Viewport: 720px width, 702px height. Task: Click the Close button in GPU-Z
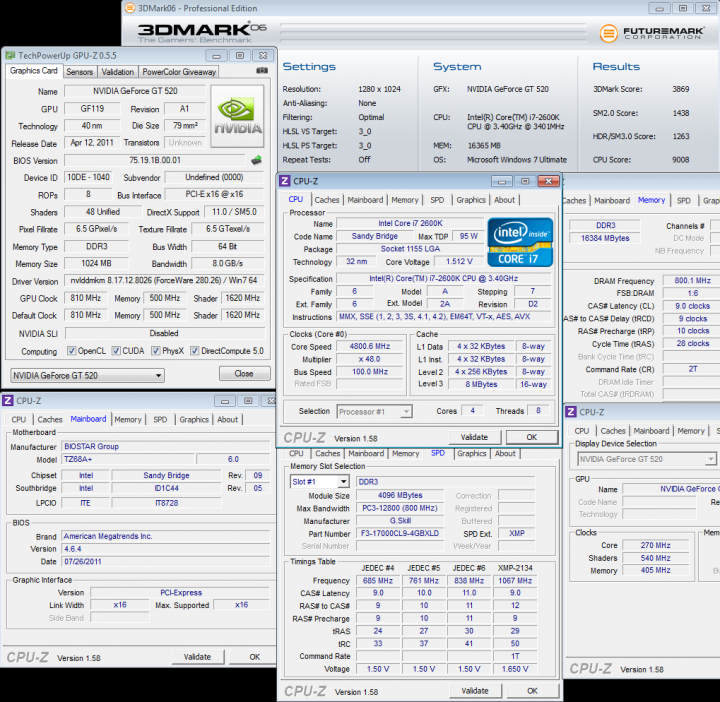click(x=244, y=374)
